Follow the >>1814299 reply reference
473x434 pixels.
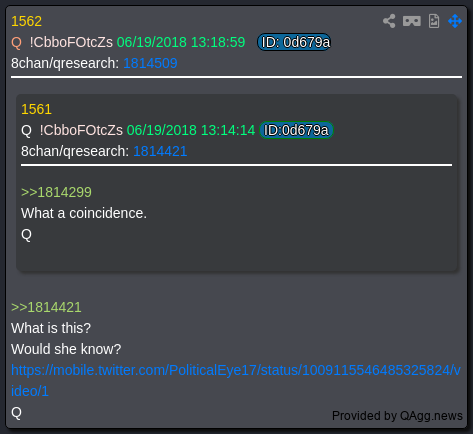pyautogui.click(x=56, y=192)
